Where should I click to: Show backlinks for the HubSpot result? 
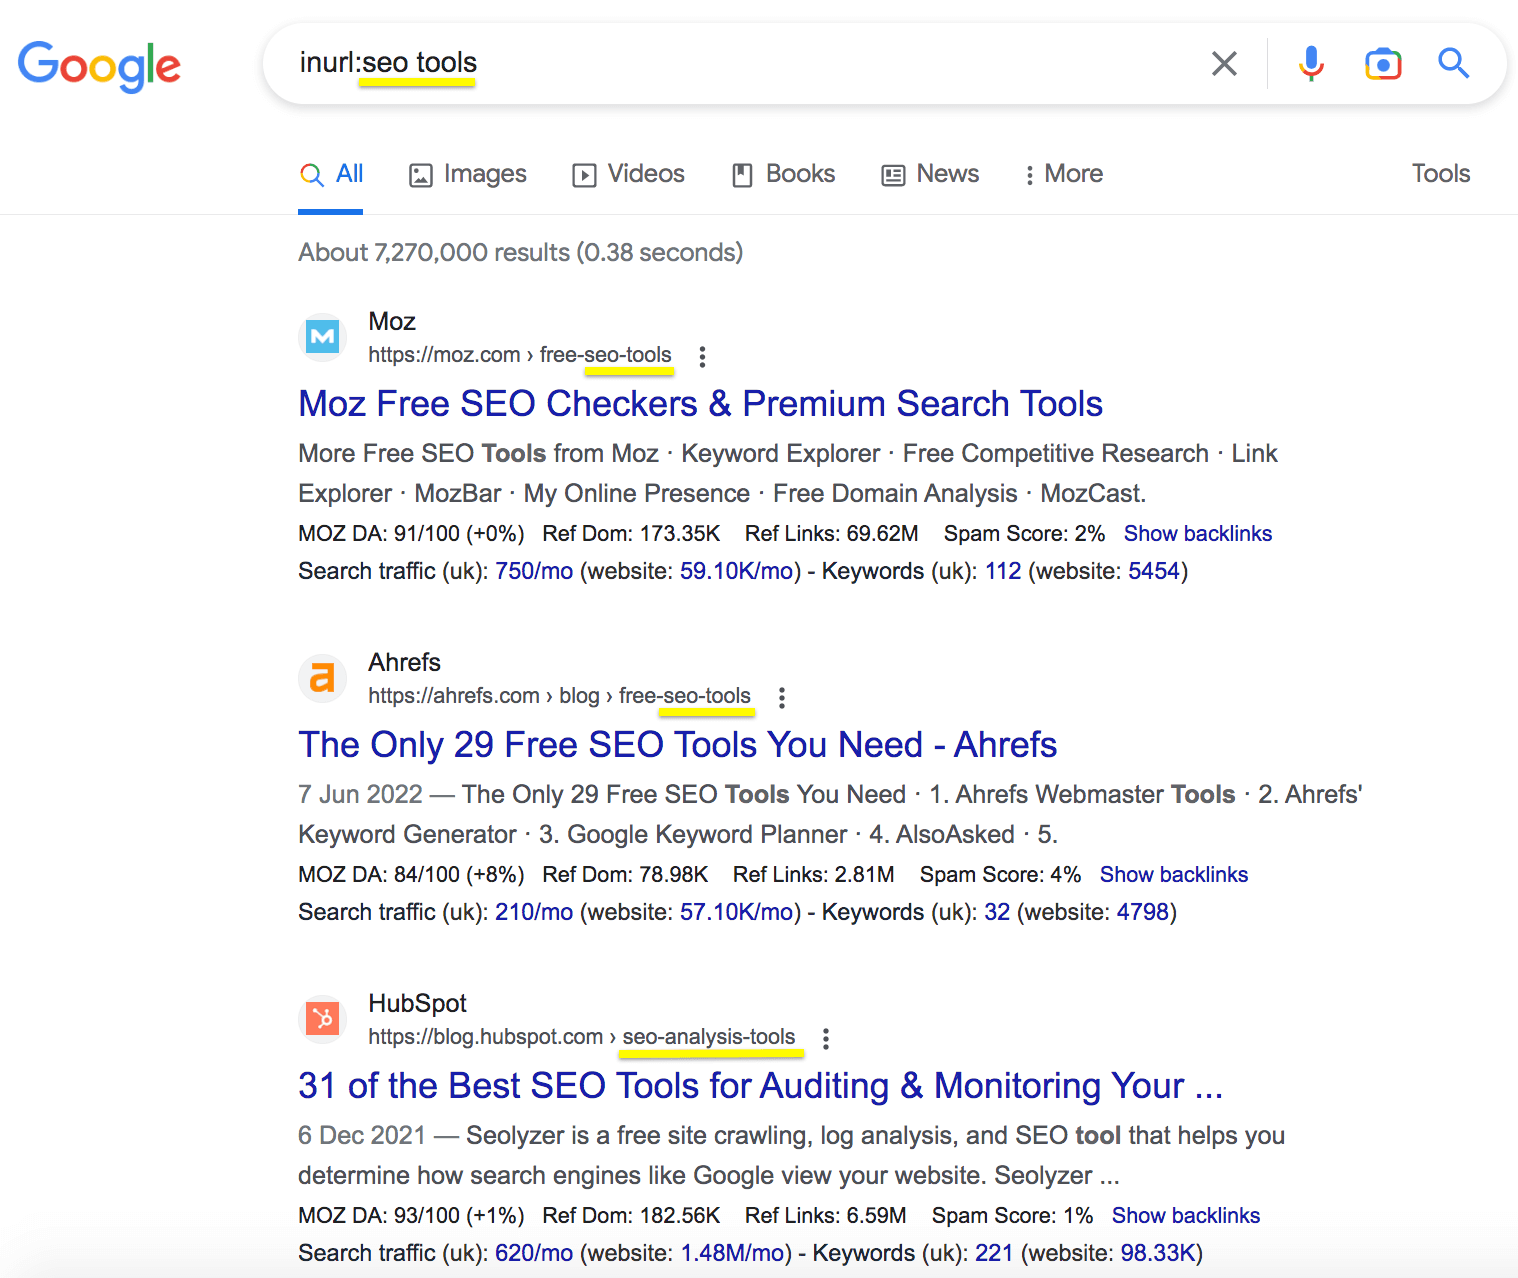pyautogui.click(x=1186, y=1216)
